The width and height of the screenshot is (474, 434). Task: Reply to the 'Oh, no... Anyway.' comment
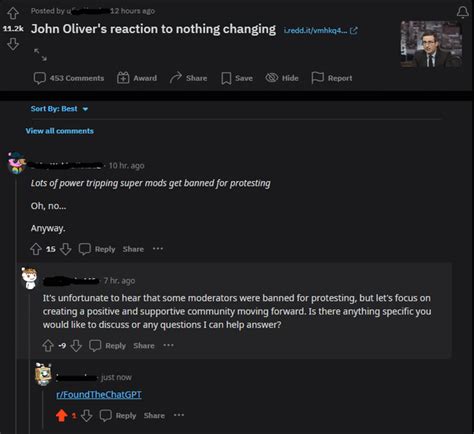pos(97,249)
